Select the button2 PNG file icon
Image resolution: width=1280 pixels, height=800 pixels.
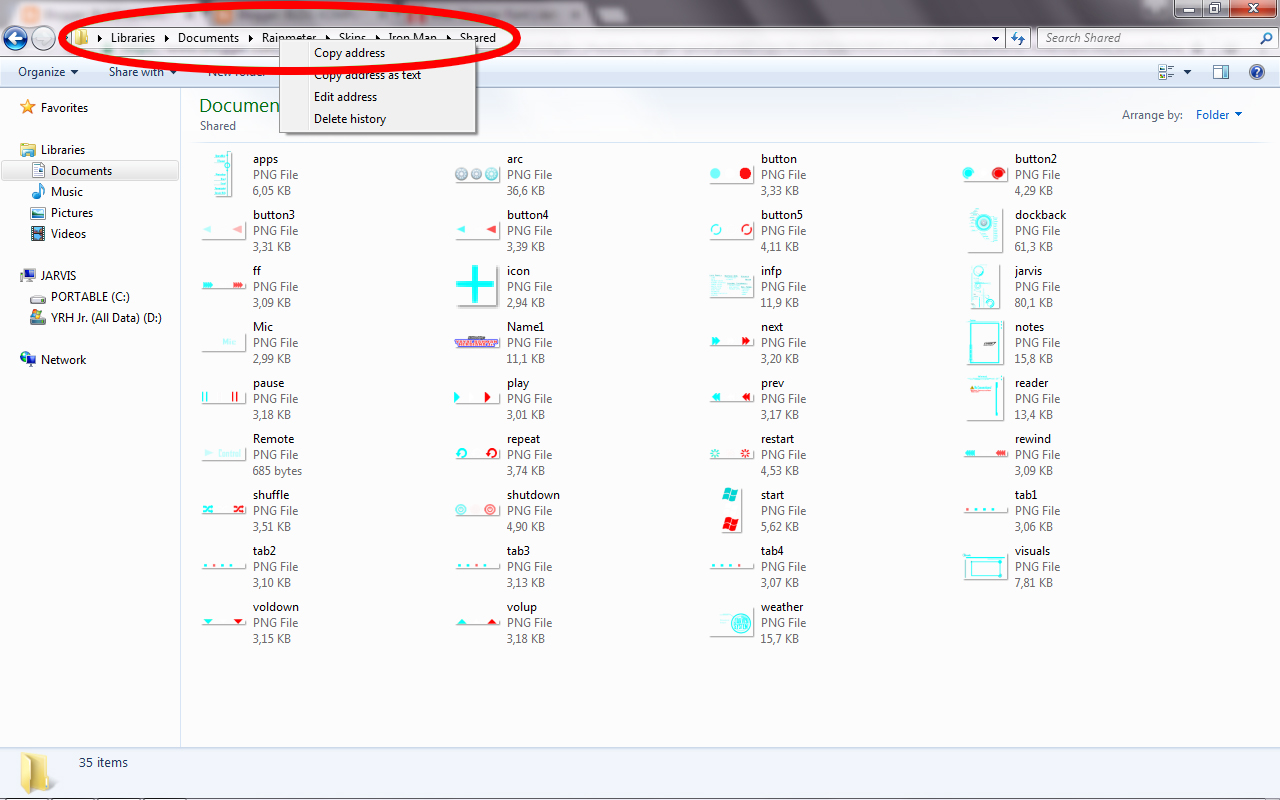tap(984, 174)
